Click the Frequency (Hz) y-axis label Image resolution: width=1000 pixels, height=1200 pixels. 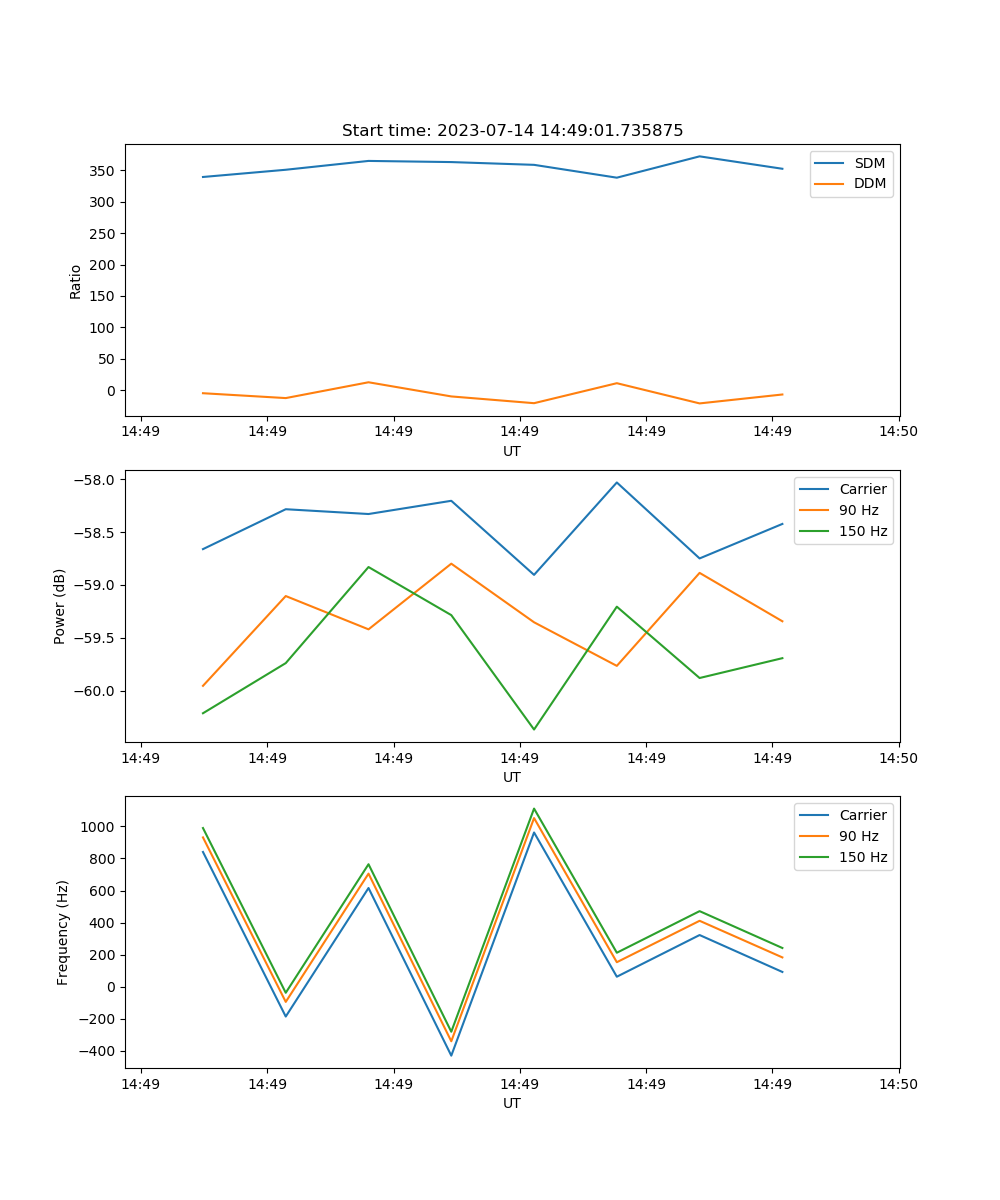coord(63,932)
